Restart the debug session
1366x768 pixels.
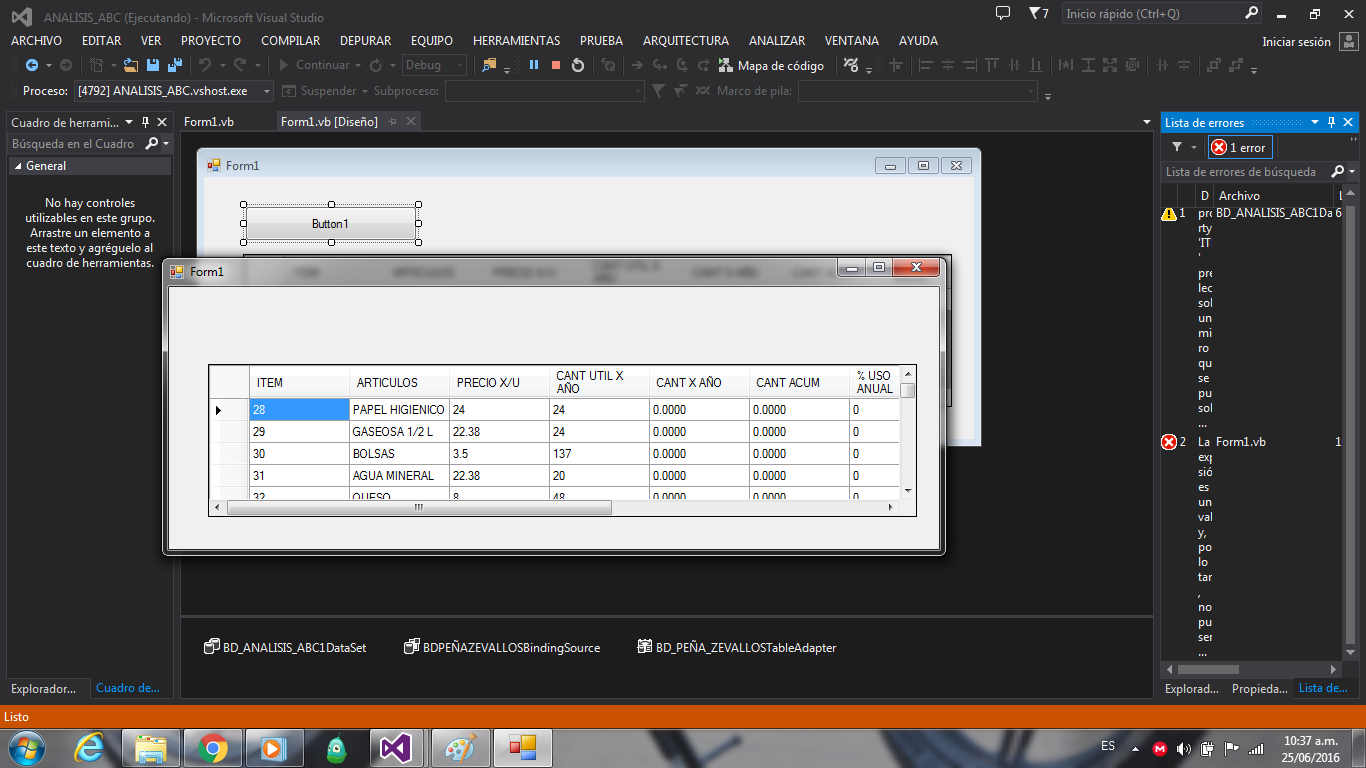578,65
